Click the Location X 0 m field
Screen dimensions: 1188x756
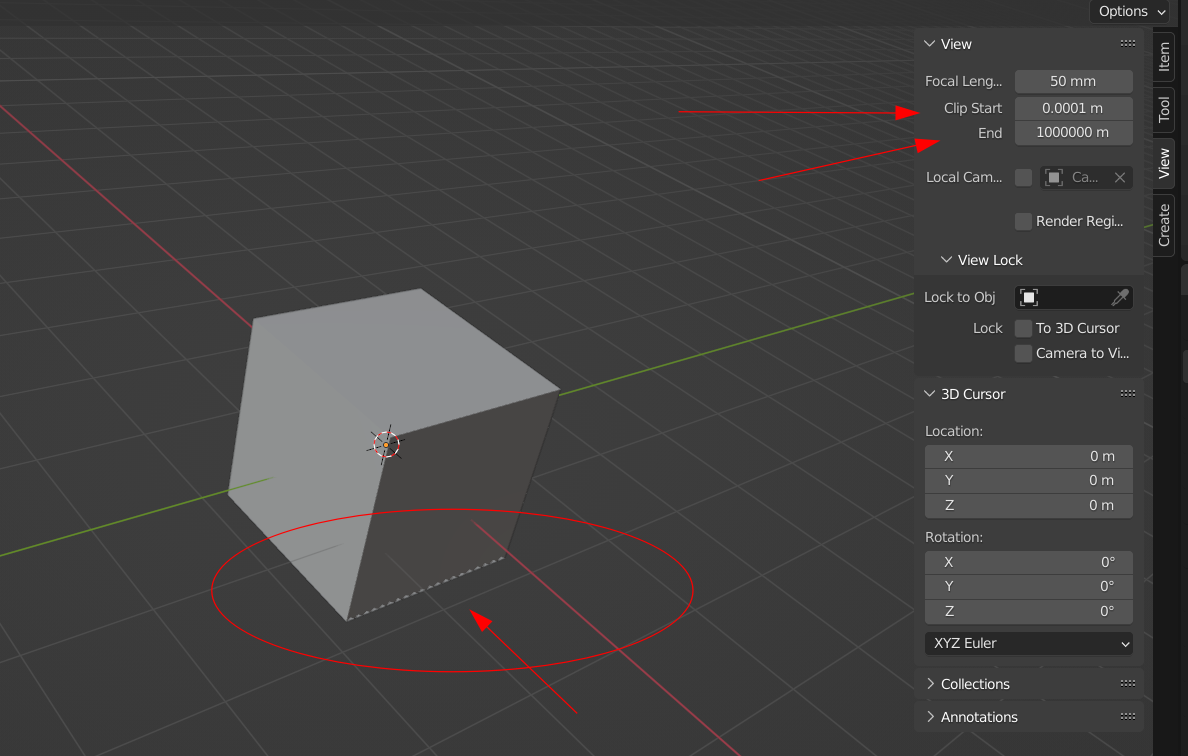1029,456
